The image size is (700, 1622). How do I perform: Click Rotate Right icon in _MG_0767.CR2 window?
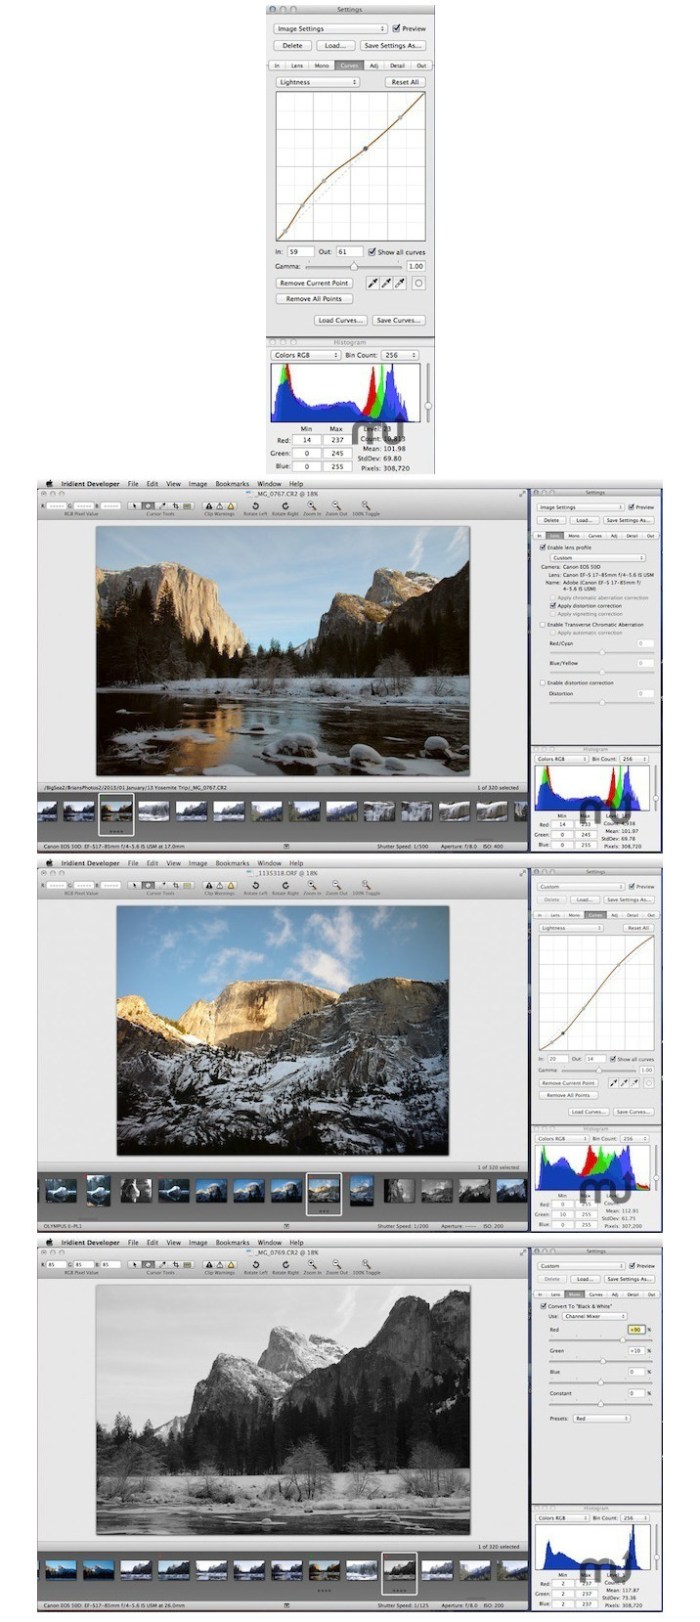click(284, 506)
